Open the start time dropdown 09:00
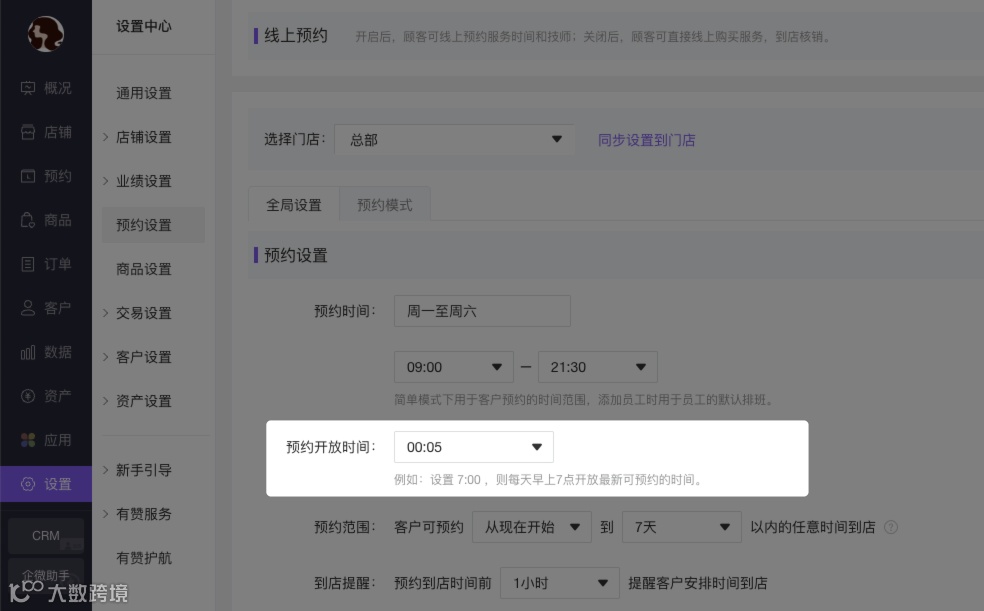 tap(454, 367)
